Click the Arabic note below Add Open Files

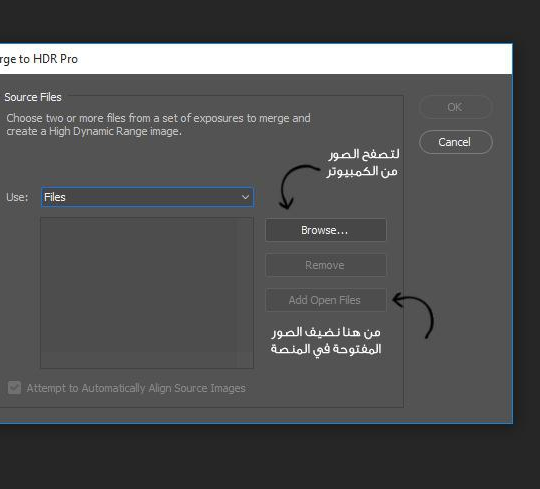pyautogui.click(x=326, y=341)
